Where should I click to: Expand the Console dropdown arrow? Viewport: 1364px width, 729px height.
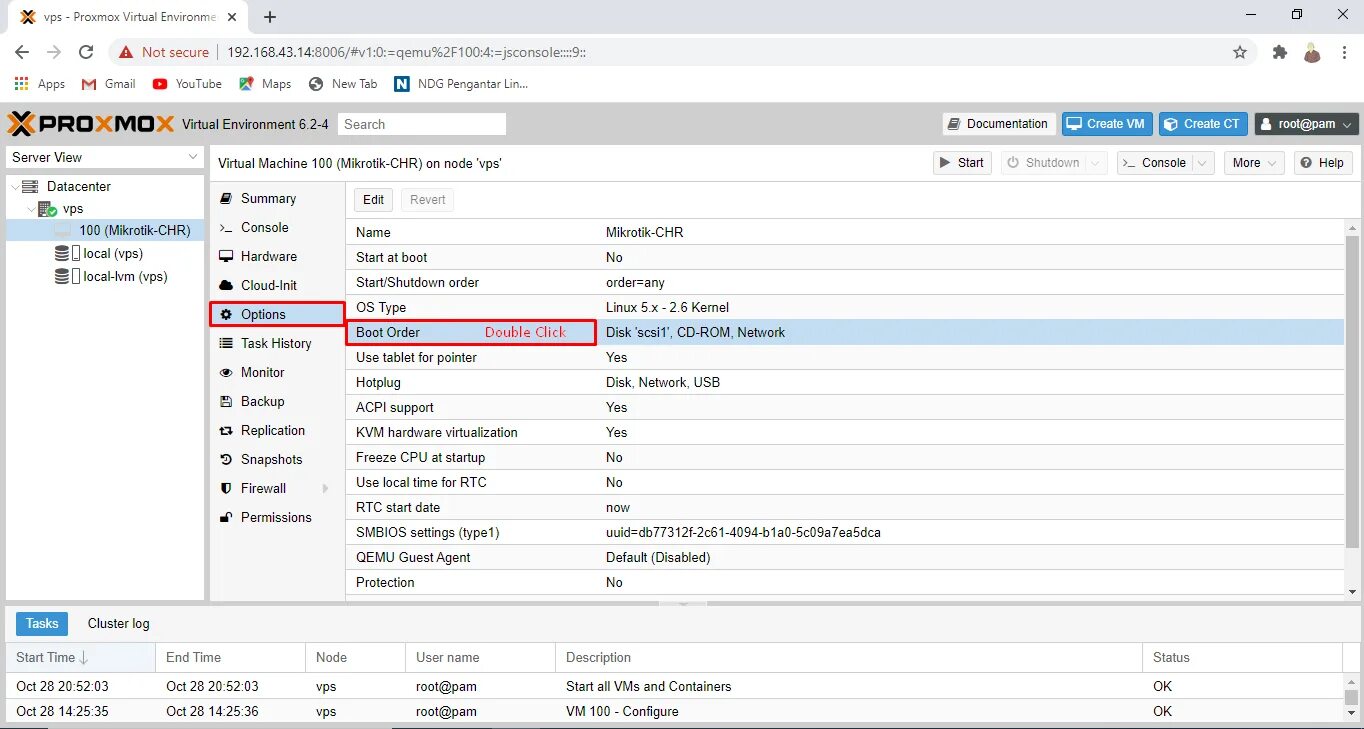(1203, 162)
